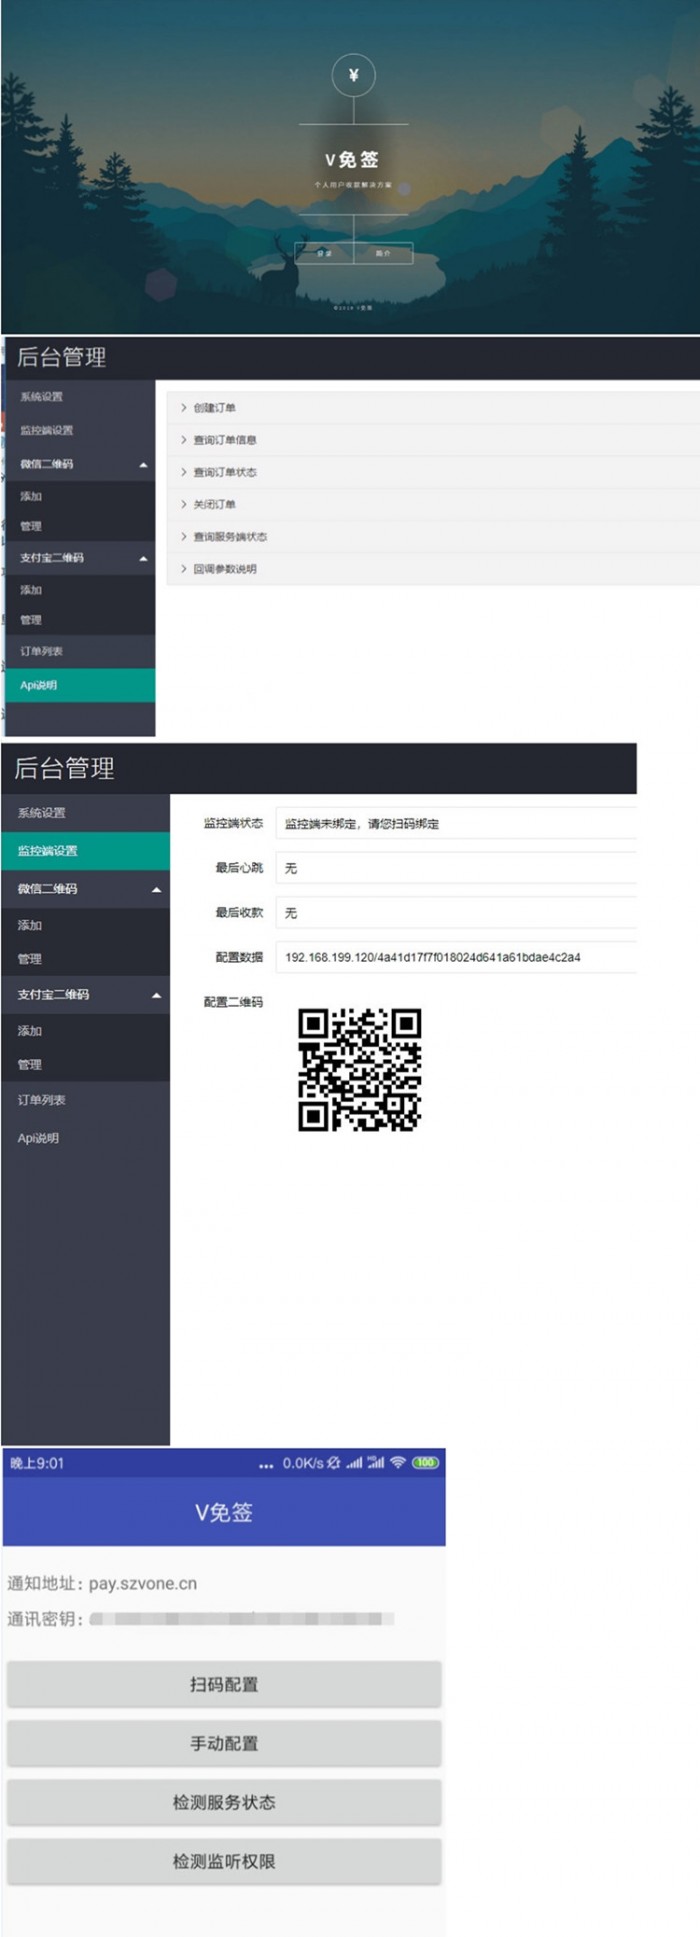Expand the 关闭订单 API section
Viewport: 700px width, 1937px height.
tap(433, 504)
